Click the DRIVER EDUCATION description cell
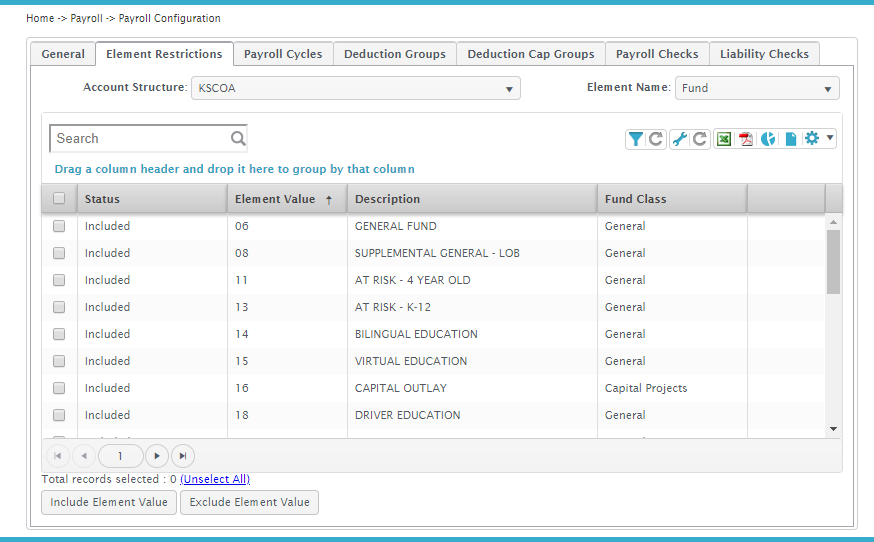Viewport: 874px width, 542px height. pos(472,415)
